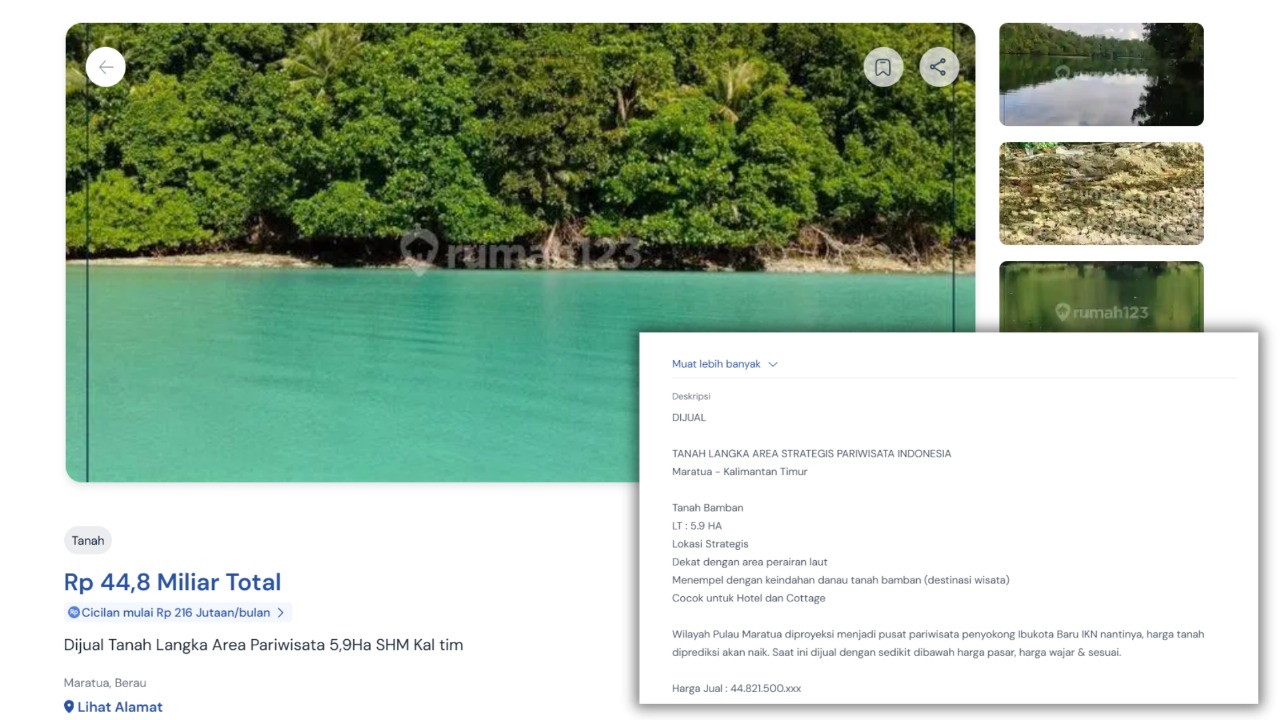
Task: Open the Lihat Alamat link
Action: (x=120, y=707)
